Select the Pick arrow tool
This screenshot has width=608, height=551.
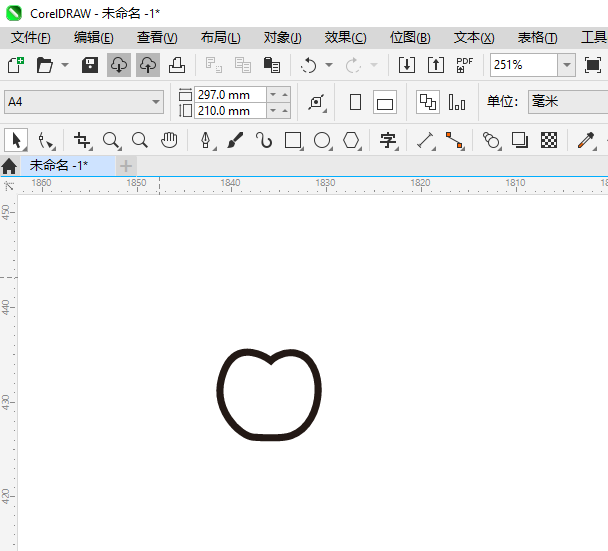[x=16, y=140]
